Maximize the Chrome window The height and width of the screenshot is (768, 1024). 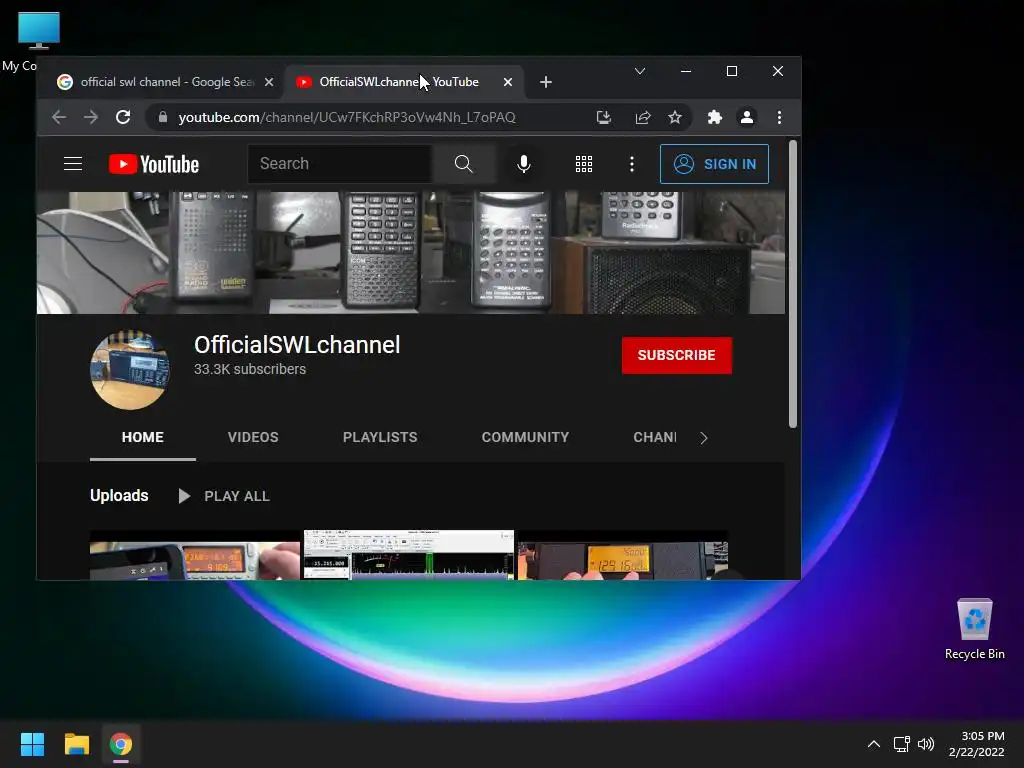pyautogui.click(x=732, y=71)
